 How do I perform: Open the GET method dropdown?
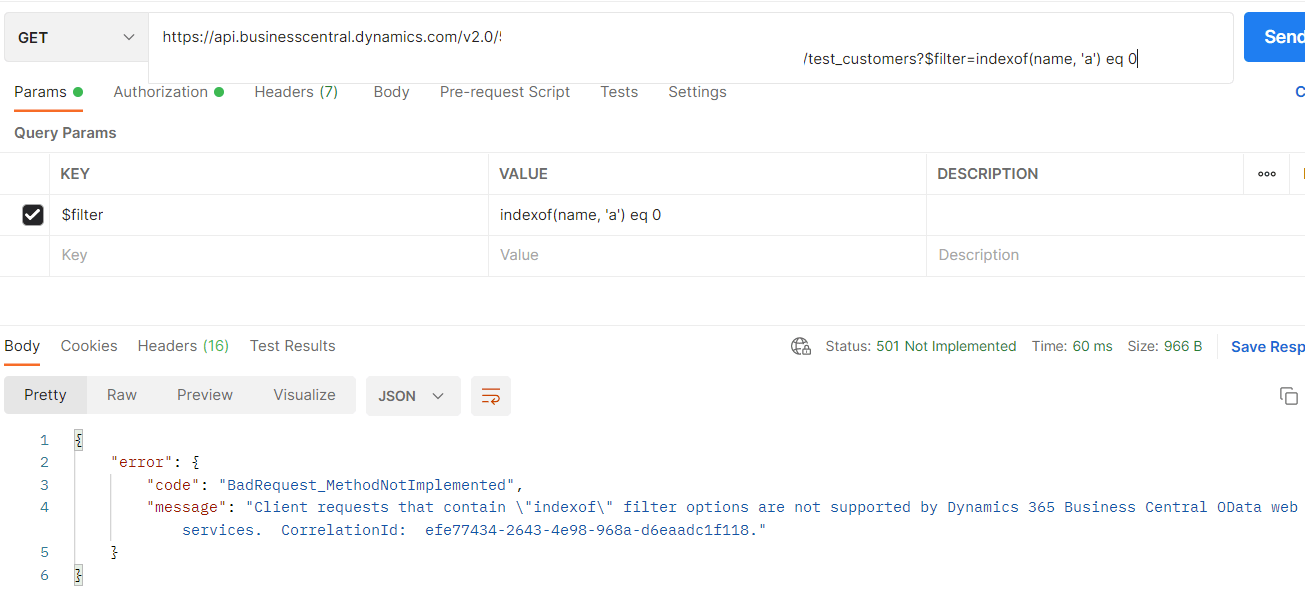click(x=75, y=37)
